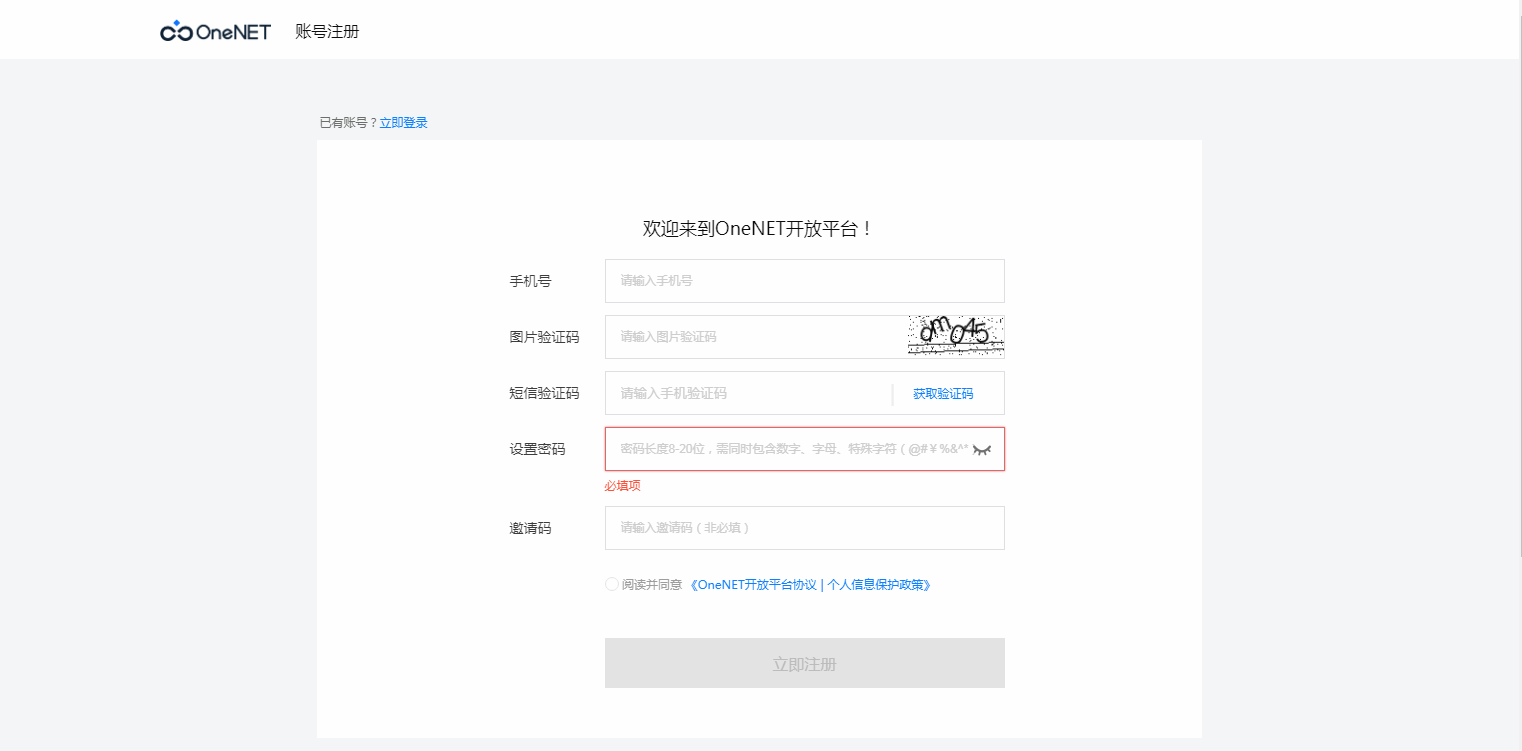This screenshot has width=1522, height=751.
Task: Click 获取验证码 to request SMS code
Action: tap(943, 394)
